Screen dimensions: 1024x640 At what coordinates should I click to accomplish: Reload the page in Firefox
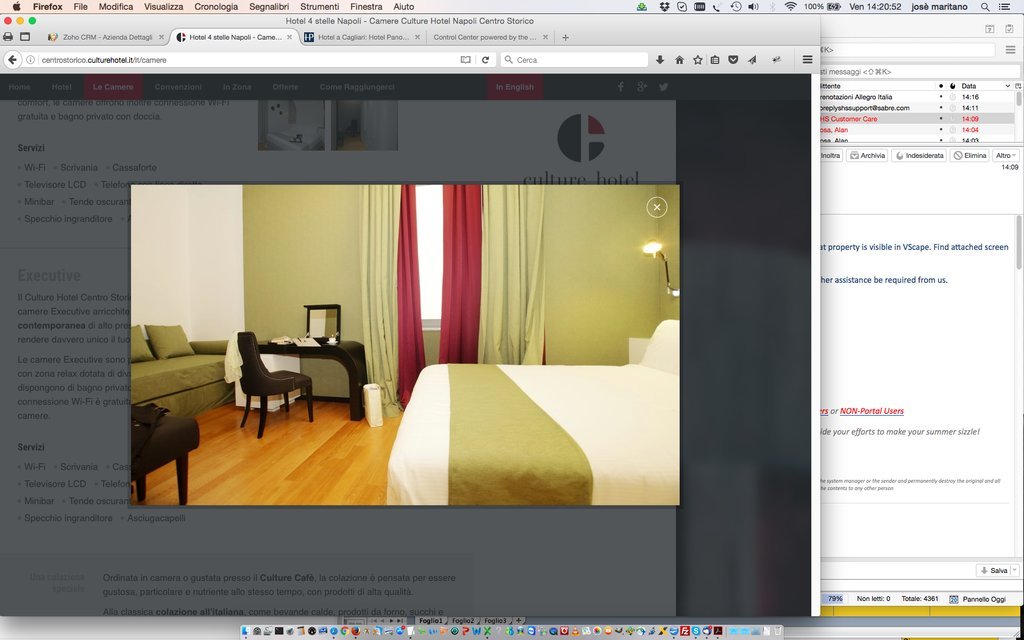485,59
